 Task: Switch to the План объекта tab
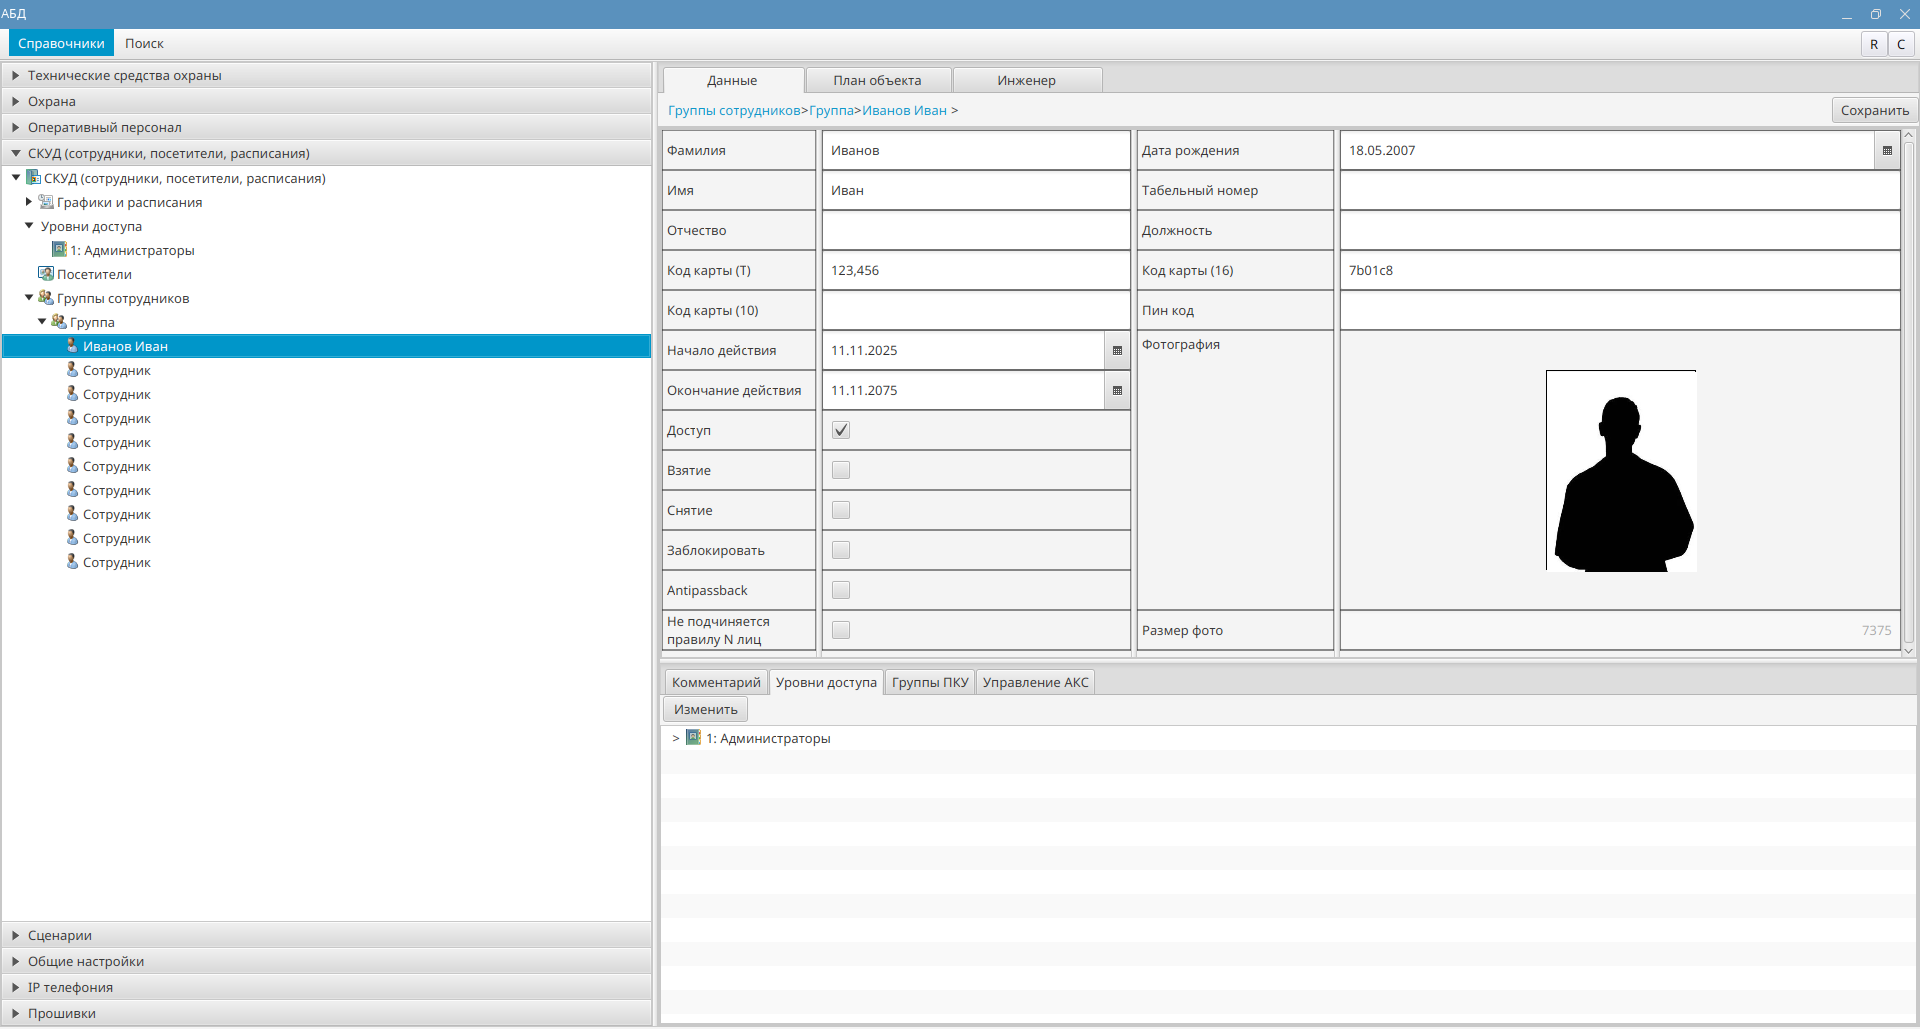(x=877, y=81)
